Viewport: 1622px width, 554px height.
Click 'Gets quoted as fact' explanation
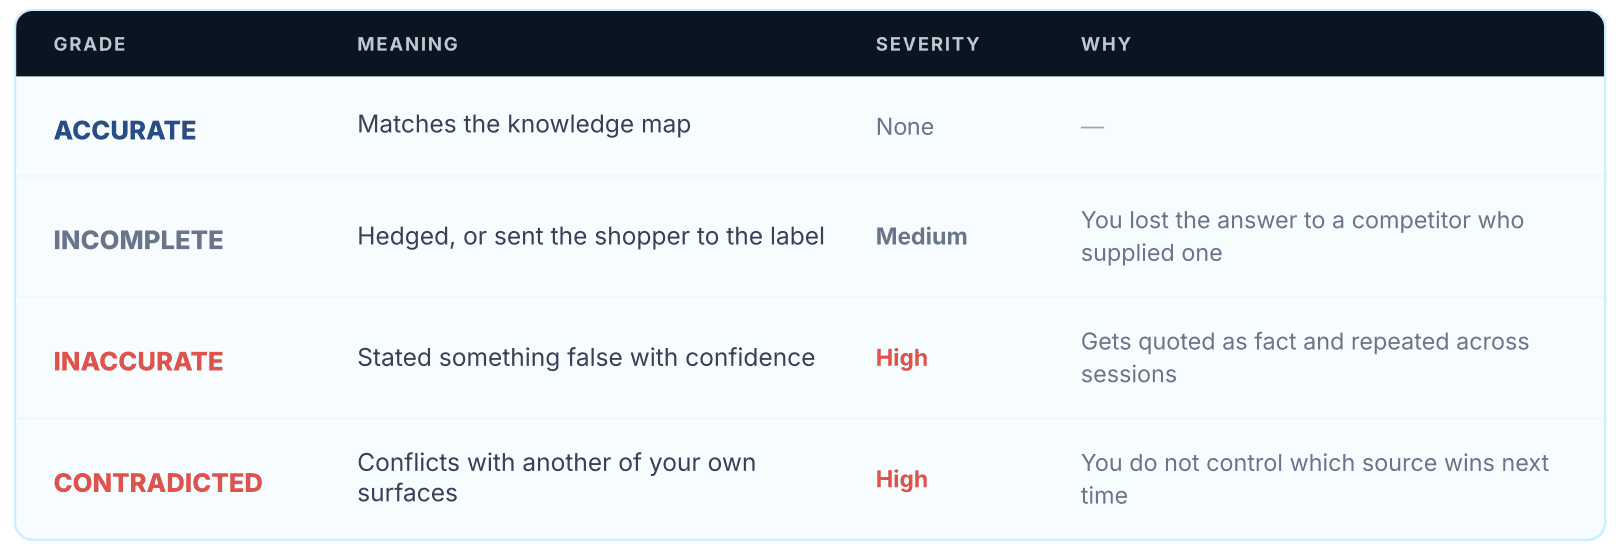(x=1305, y=358)
